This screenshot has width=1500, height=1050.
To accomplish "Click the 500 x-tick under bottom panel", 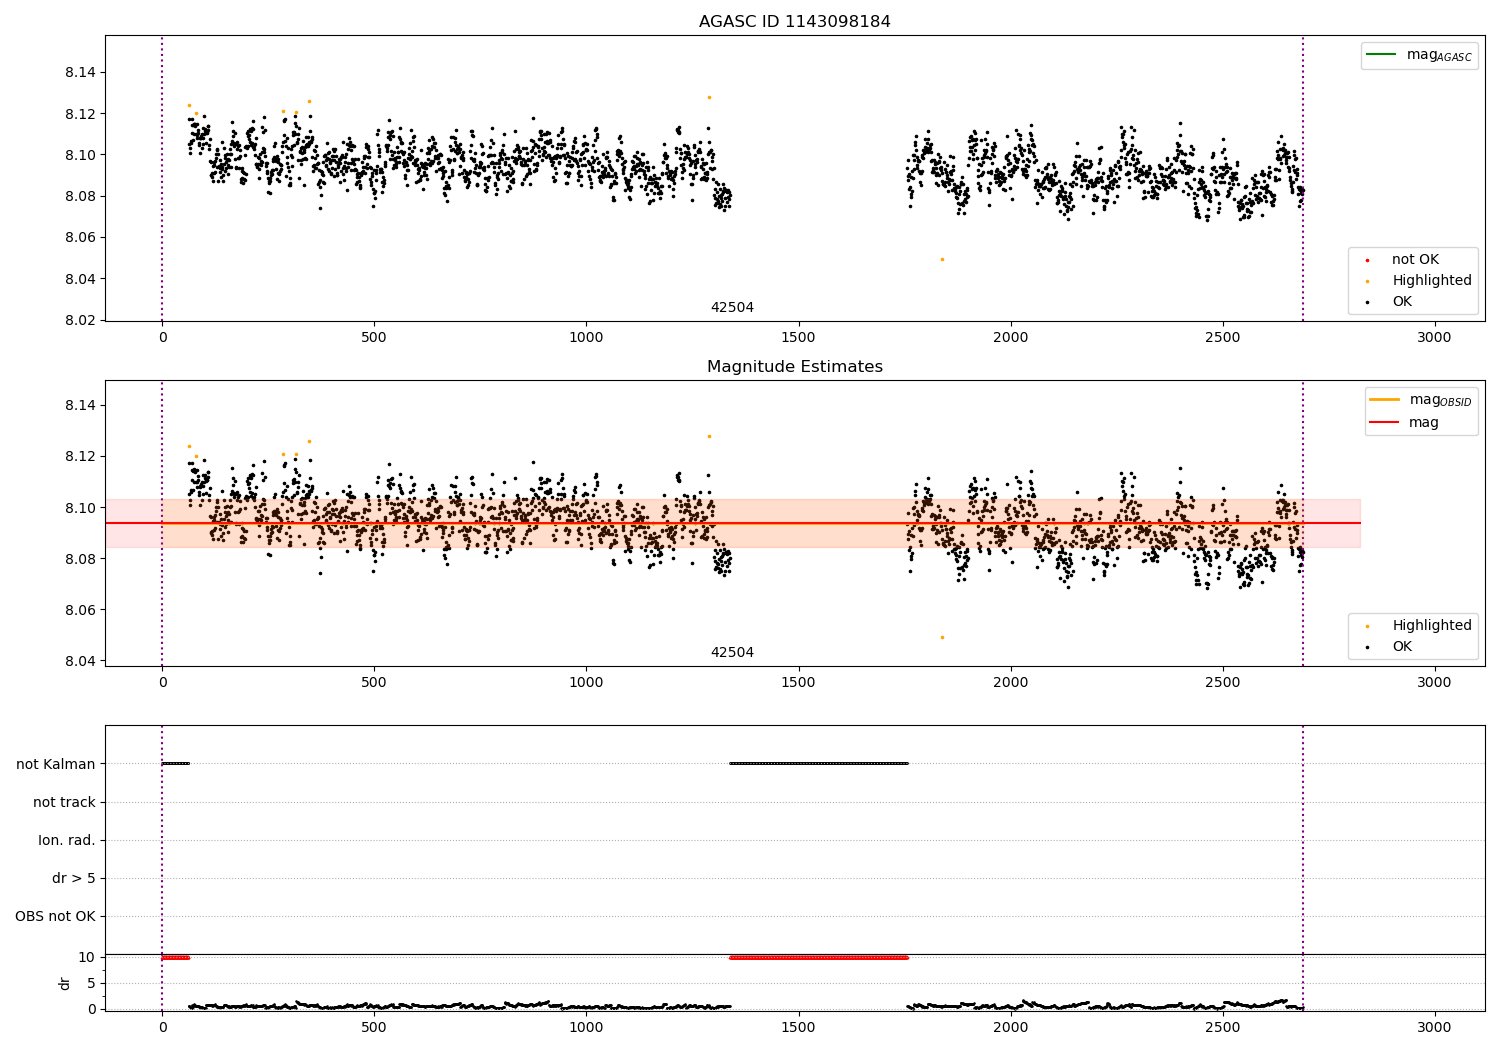I will (374, 1026).
